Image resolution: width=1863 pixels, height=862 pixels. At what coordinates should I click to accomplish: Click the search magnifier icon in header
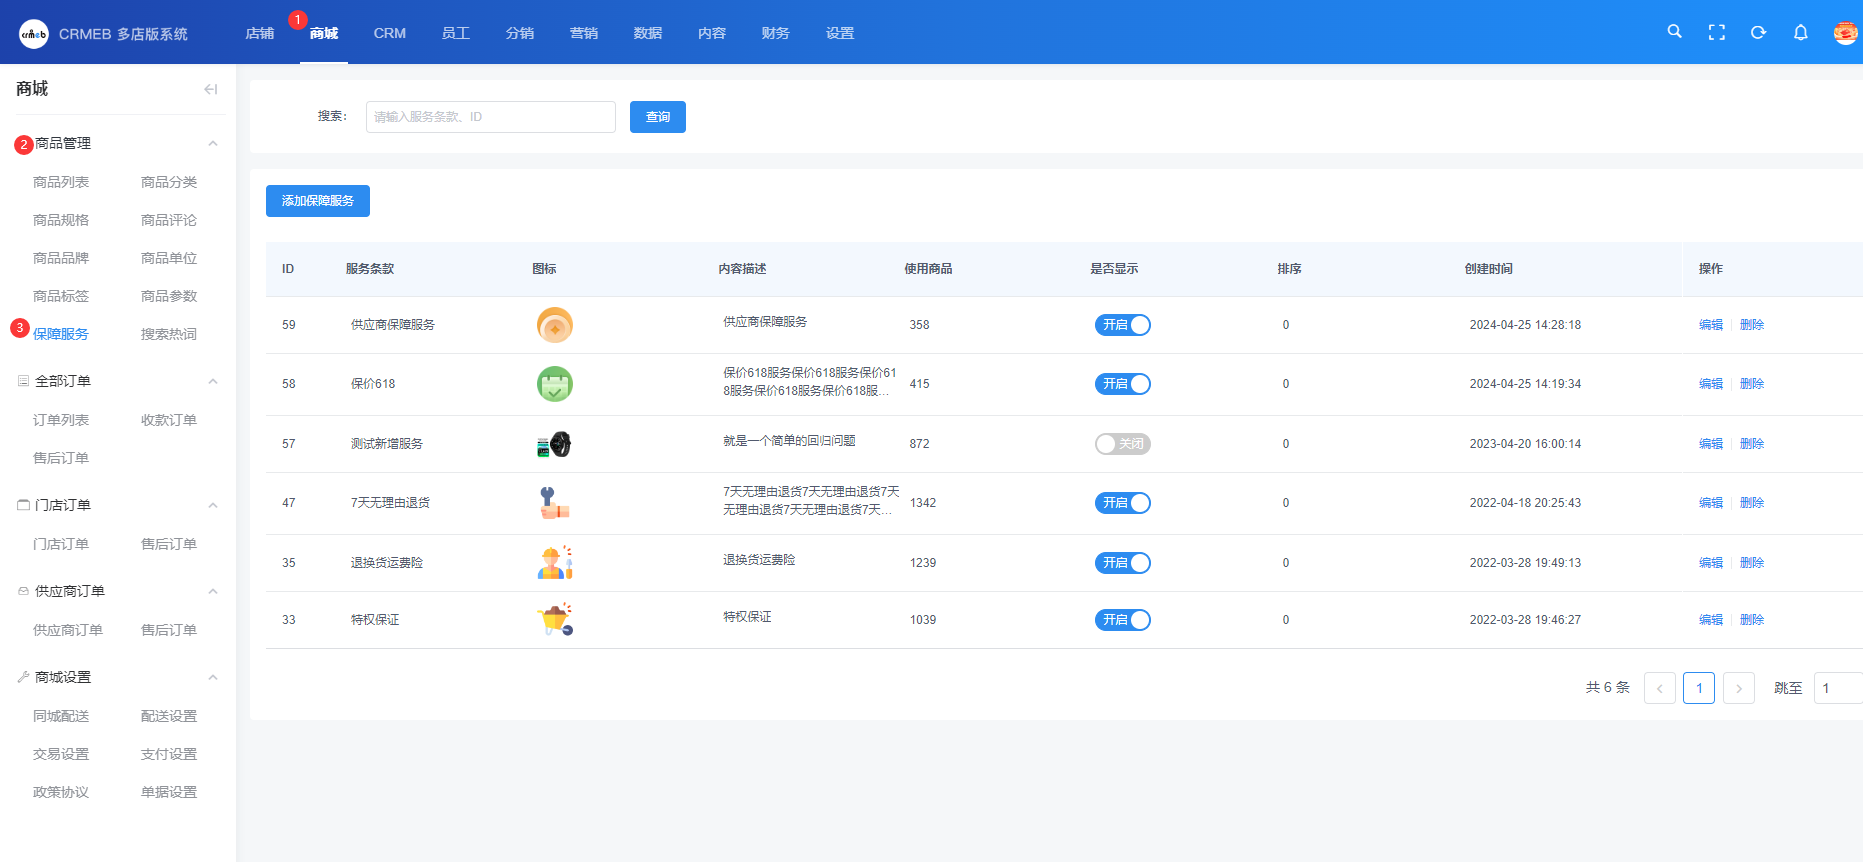tap(1674, 32)
